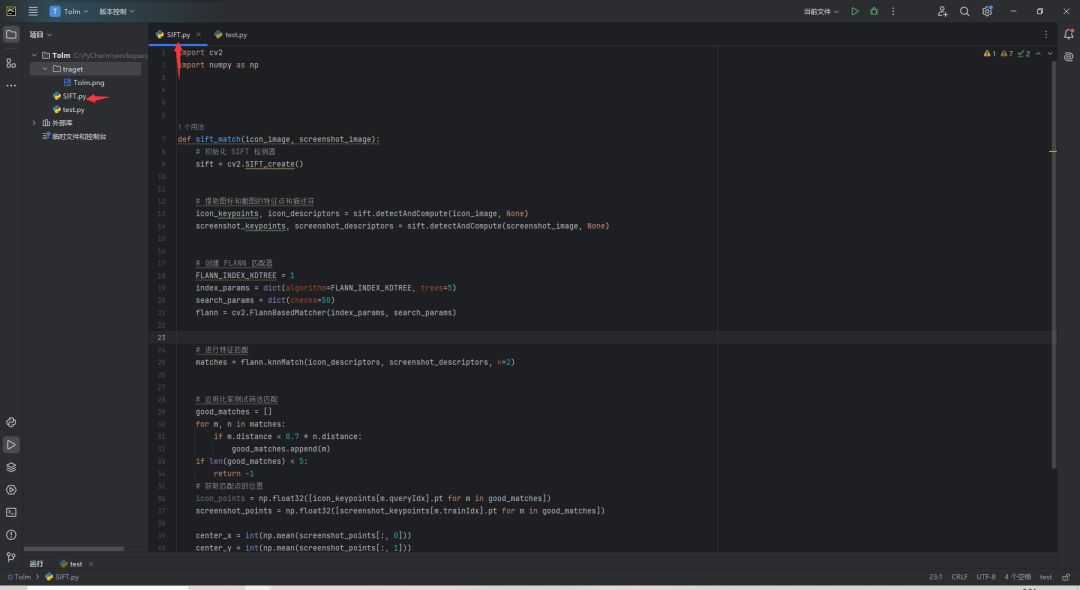The height and width of the screenshot is (590, 1080).
Task: Open the Problems tool window
Action: click(11, 535)
